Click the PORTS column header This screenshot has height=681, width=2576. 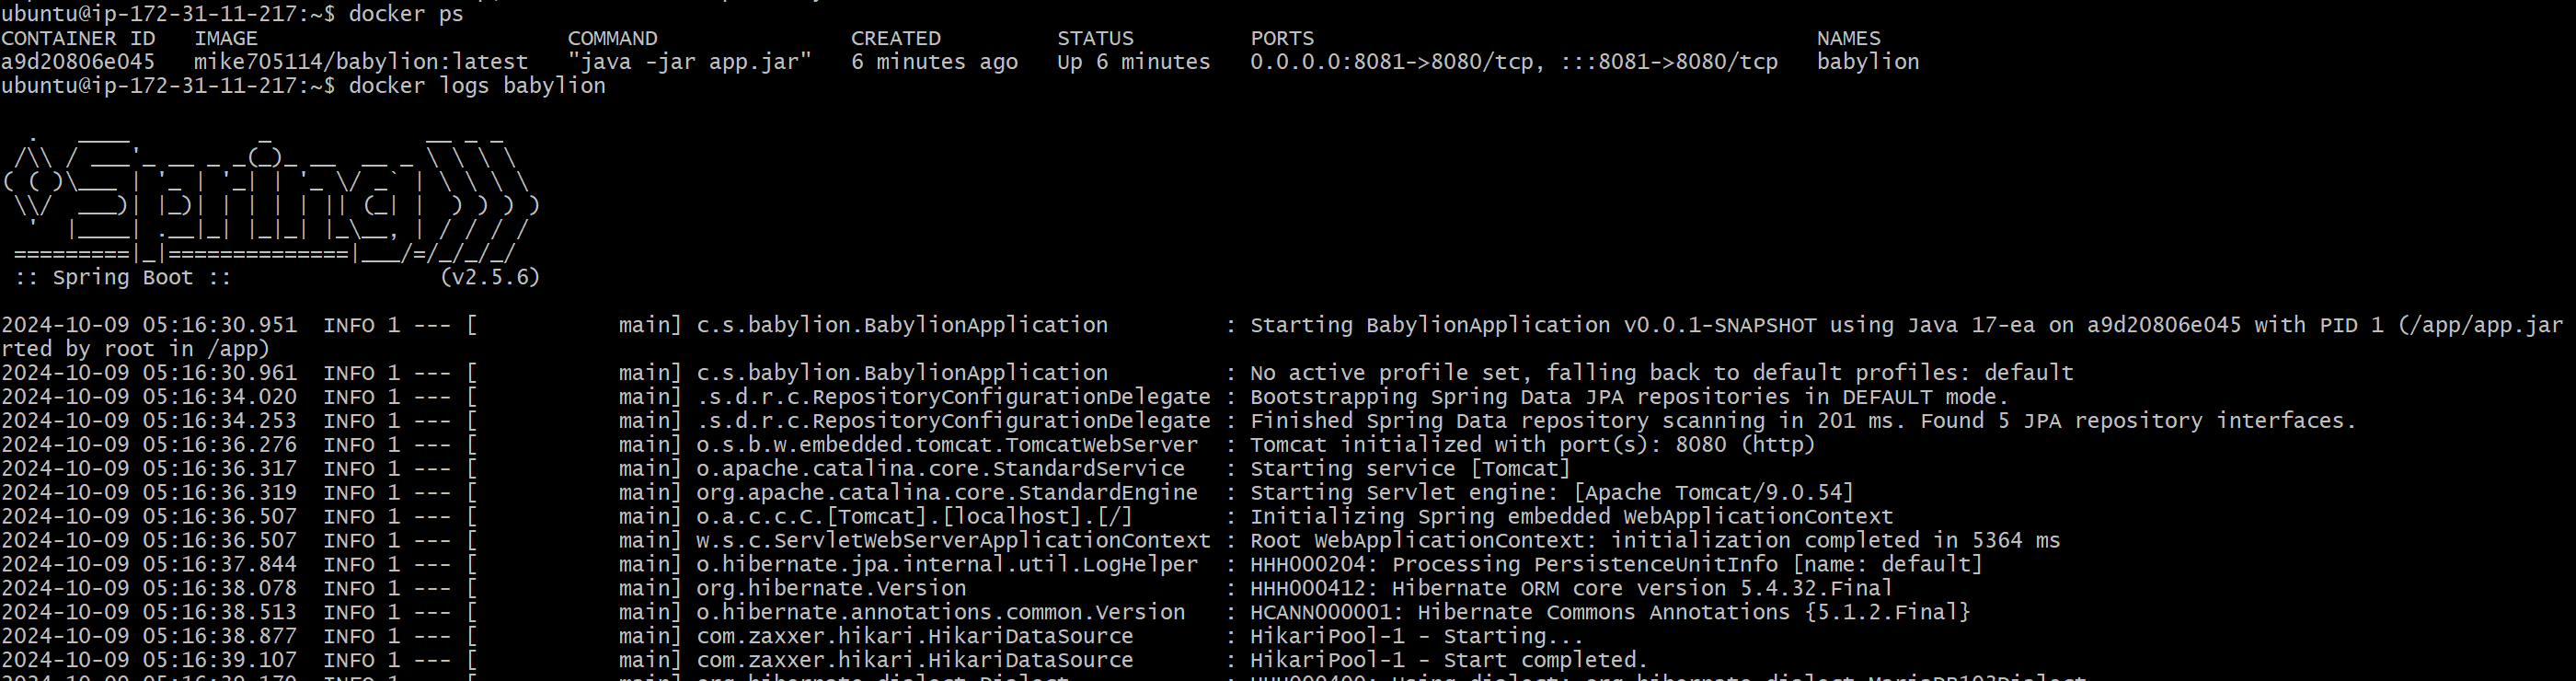pos(1282,38)
